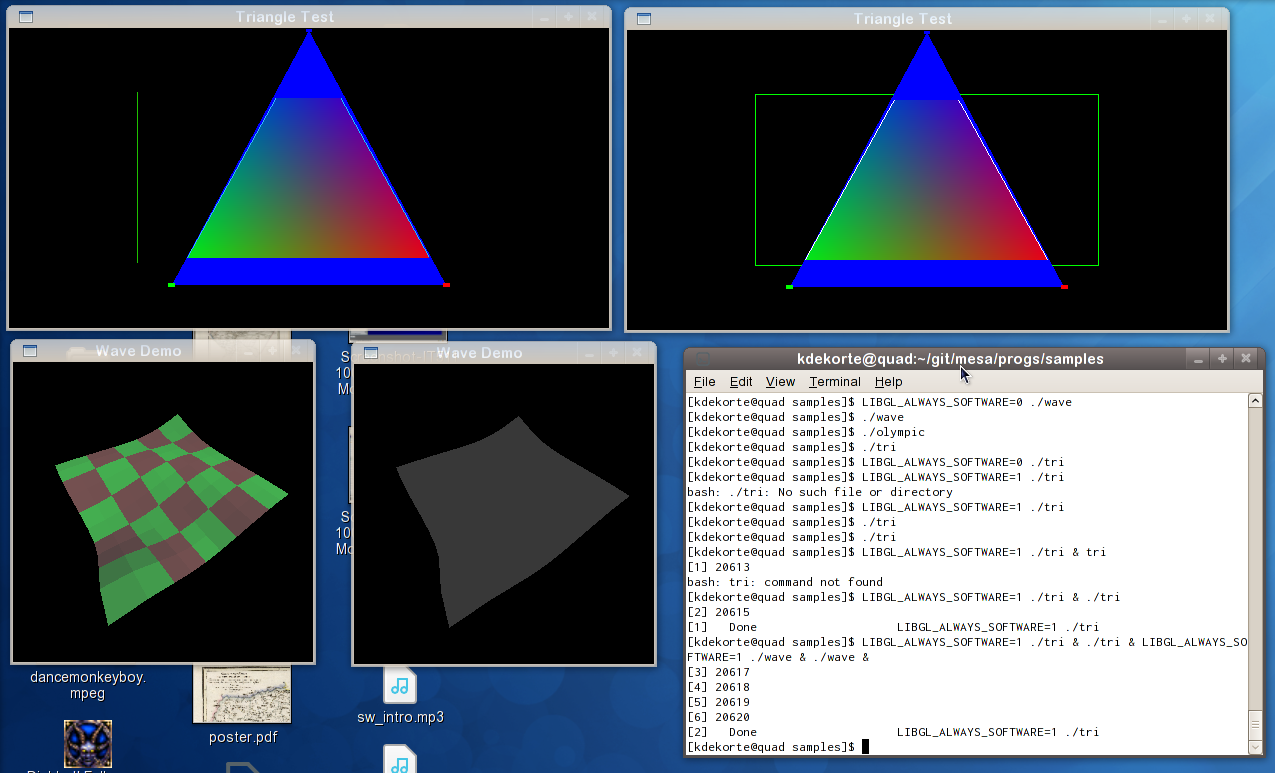
Task: Select the Diablo II game desktop icon
Action: [88, 743]
